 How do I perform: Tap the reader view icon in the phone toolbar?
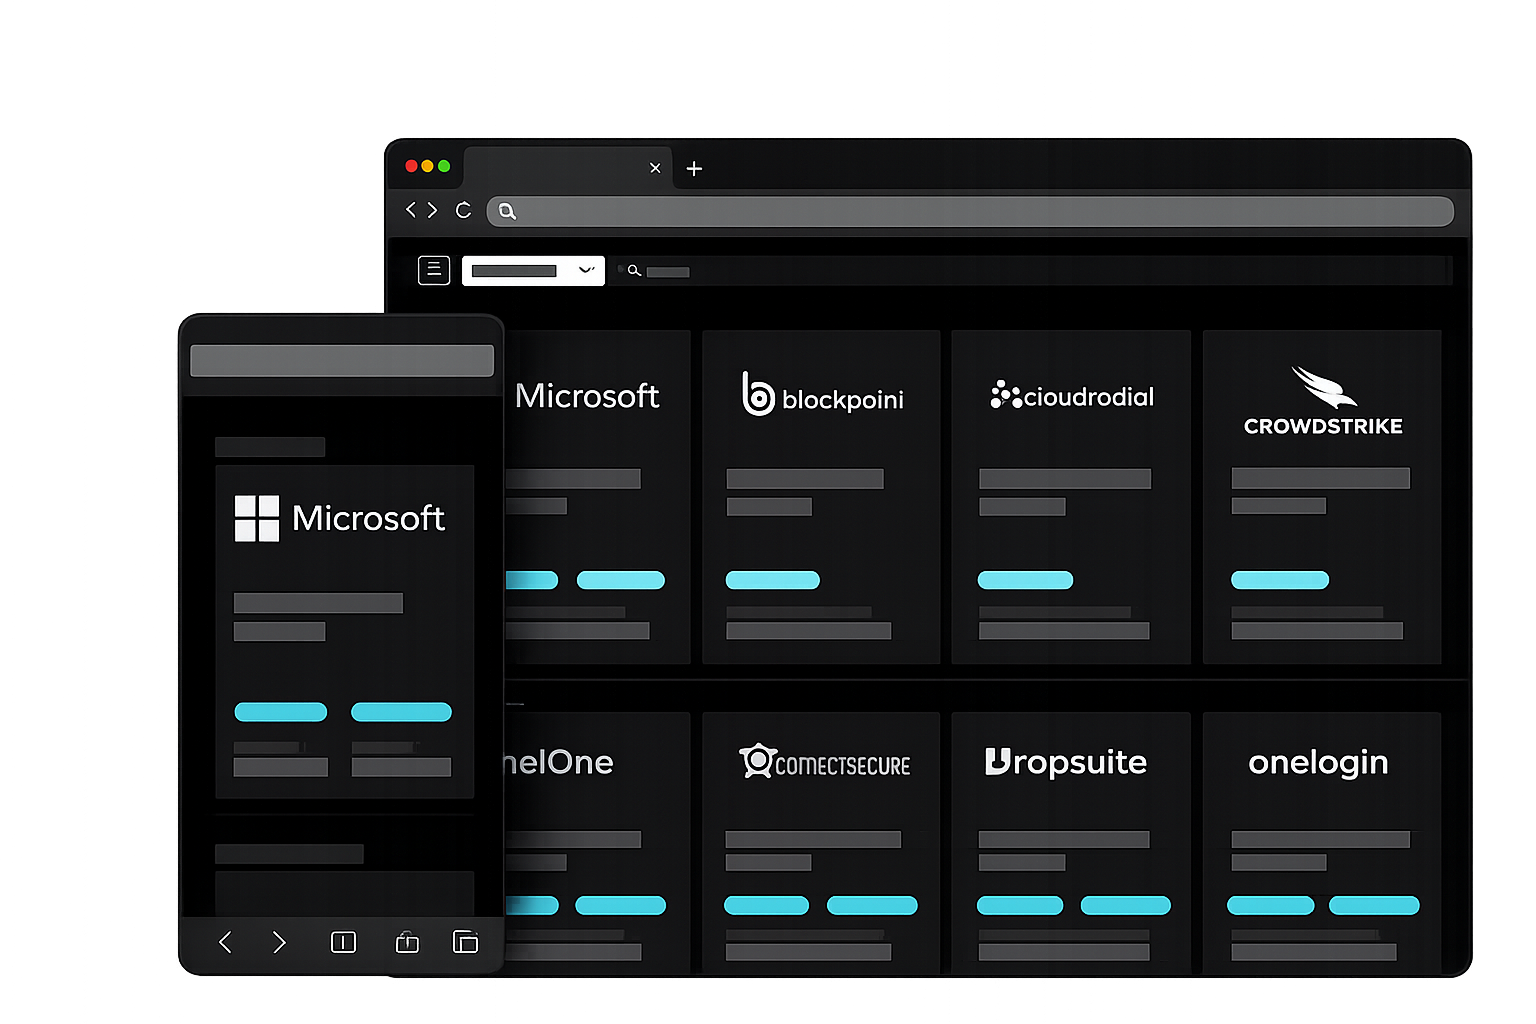tap(343, 942)
